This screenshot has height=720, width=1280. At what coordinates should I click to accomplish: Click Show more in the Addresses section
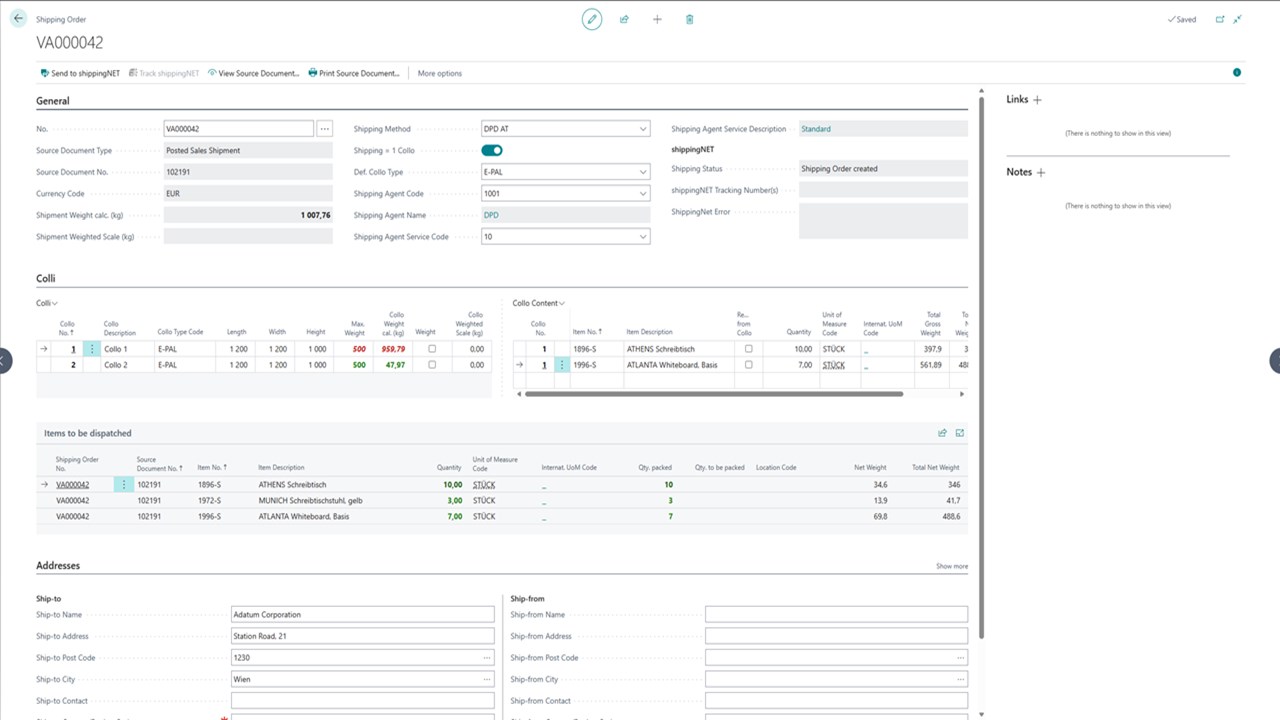coord(952,566)
